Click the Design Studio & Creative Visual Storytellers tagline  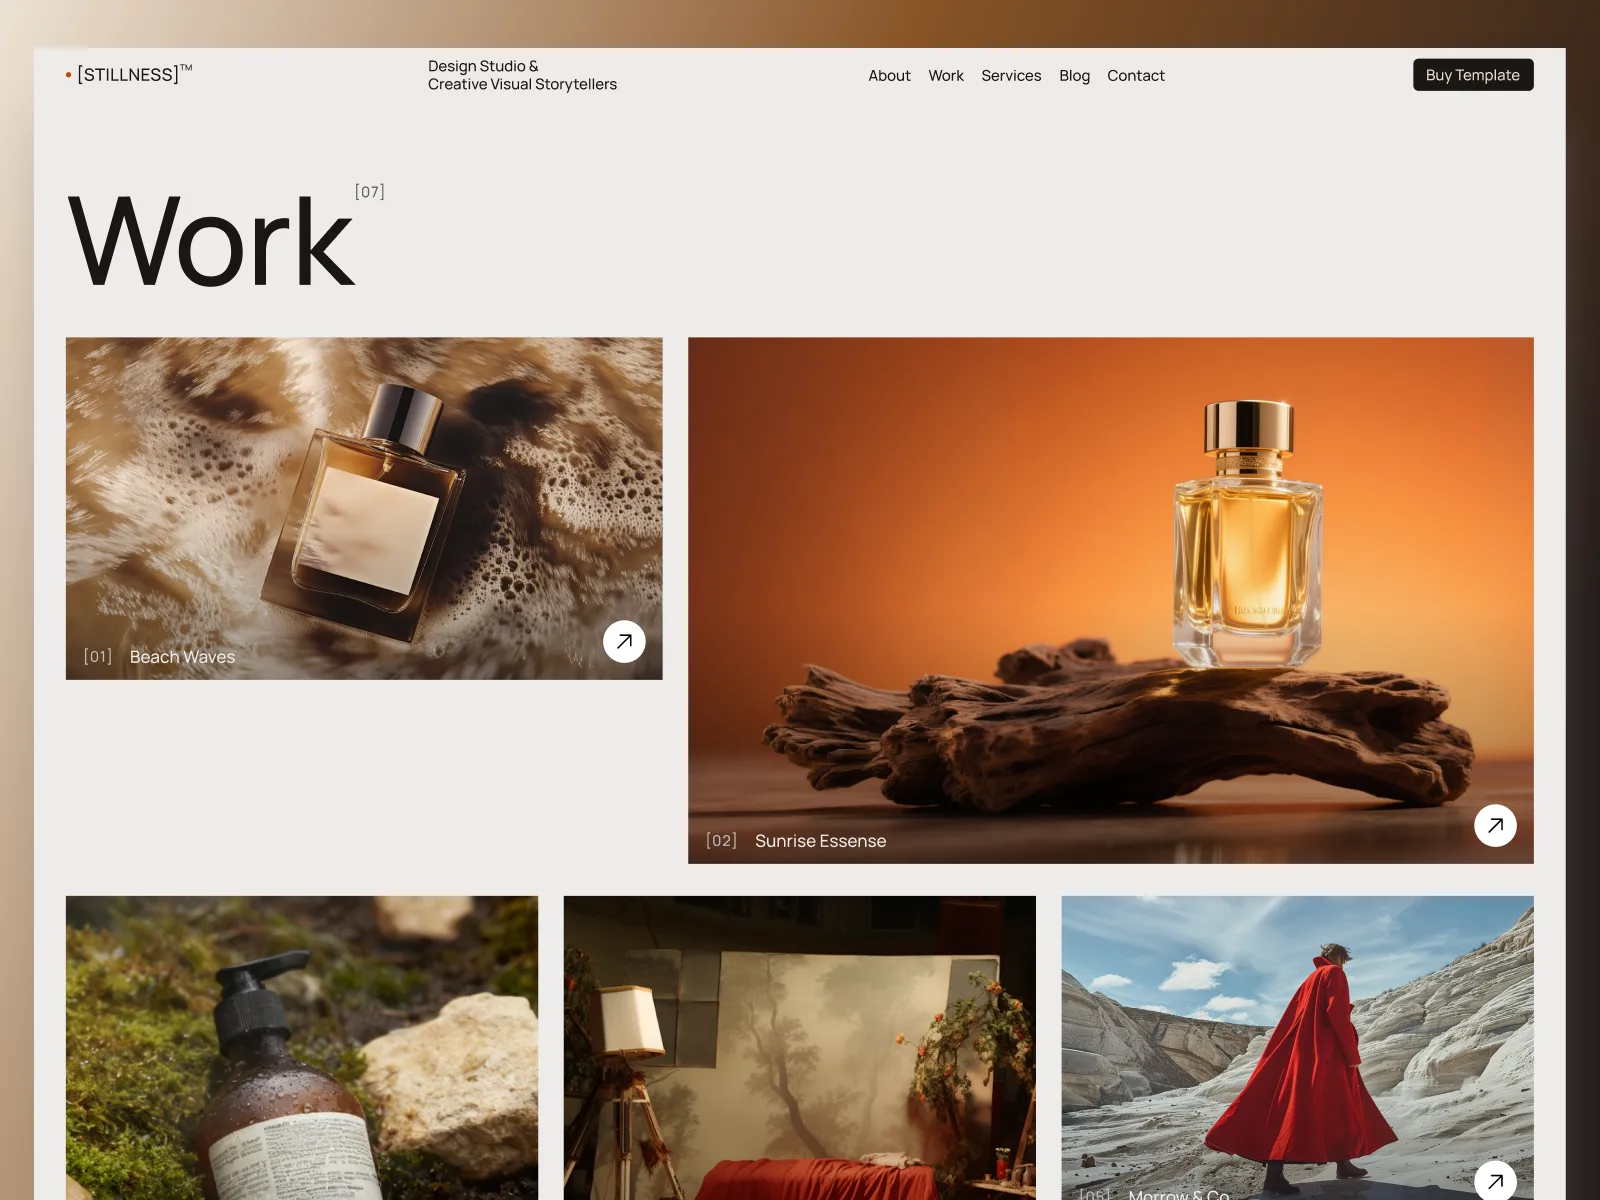[x=522, y=75]
